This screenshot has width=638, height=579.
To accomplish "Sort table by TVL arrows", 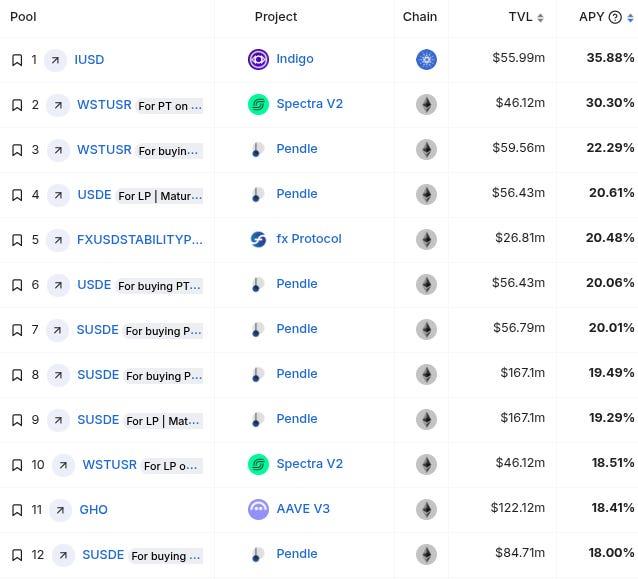I will click(540, 18).
